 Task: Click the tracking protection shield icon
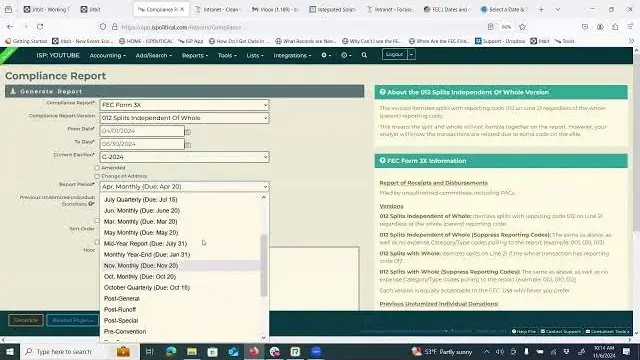point(103,27)
